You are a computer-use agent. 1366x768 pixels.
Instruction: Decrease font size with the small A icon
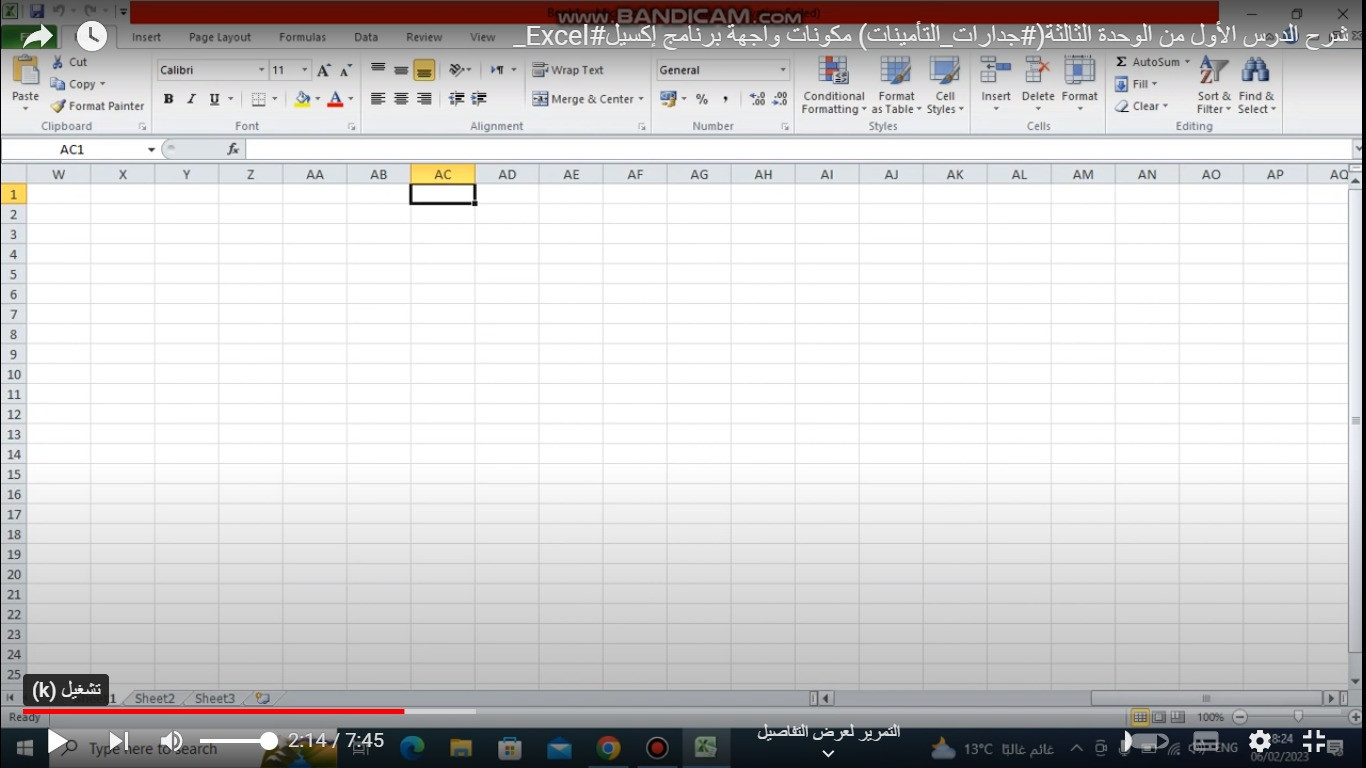(x=346, y=70)
